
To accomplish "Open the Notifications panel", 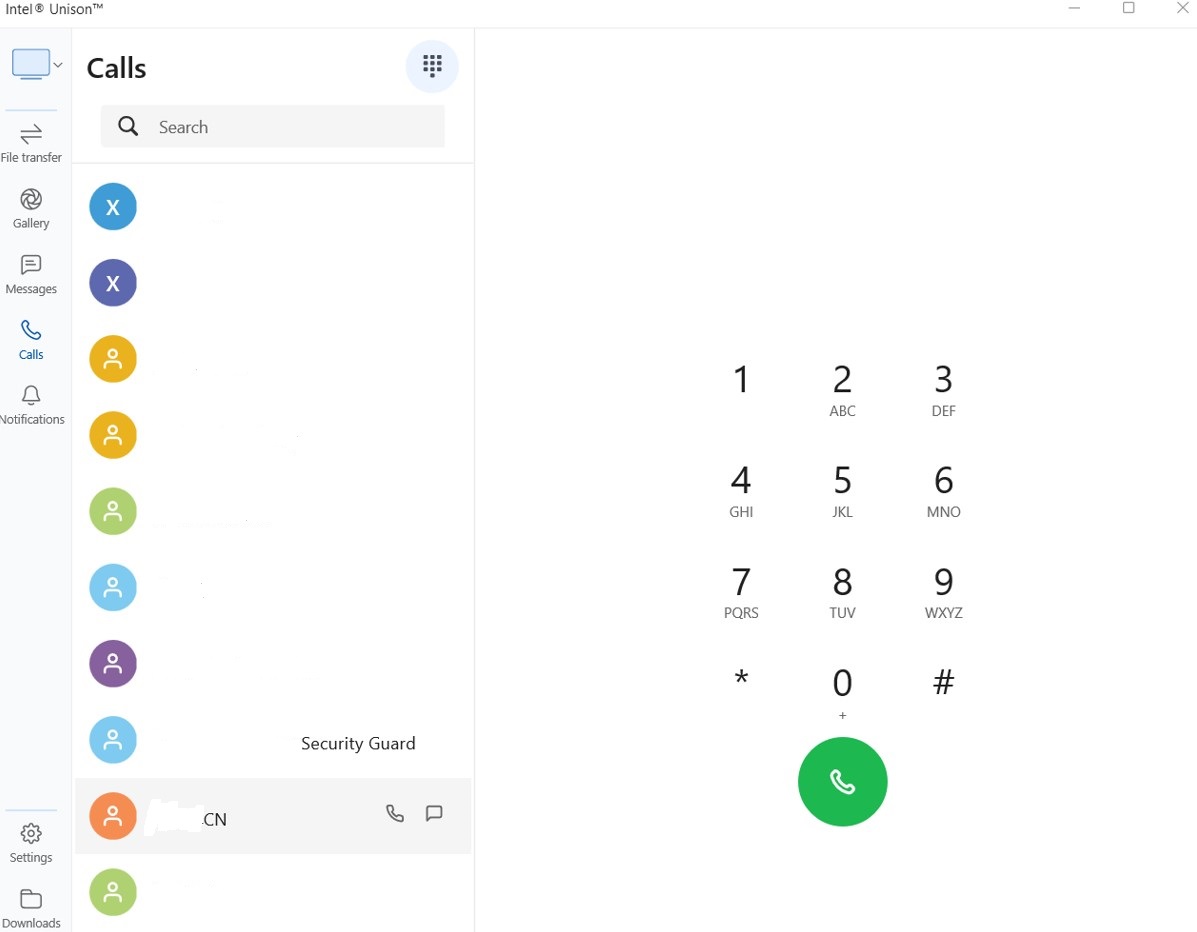I will pyautogui.click(x=31, y=405).
